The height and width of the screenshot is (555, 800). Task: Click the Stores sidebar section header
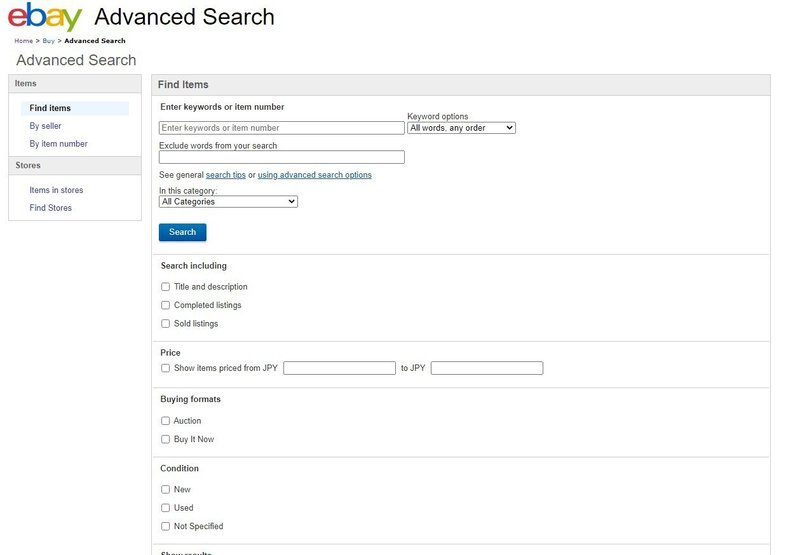(74, 166)
